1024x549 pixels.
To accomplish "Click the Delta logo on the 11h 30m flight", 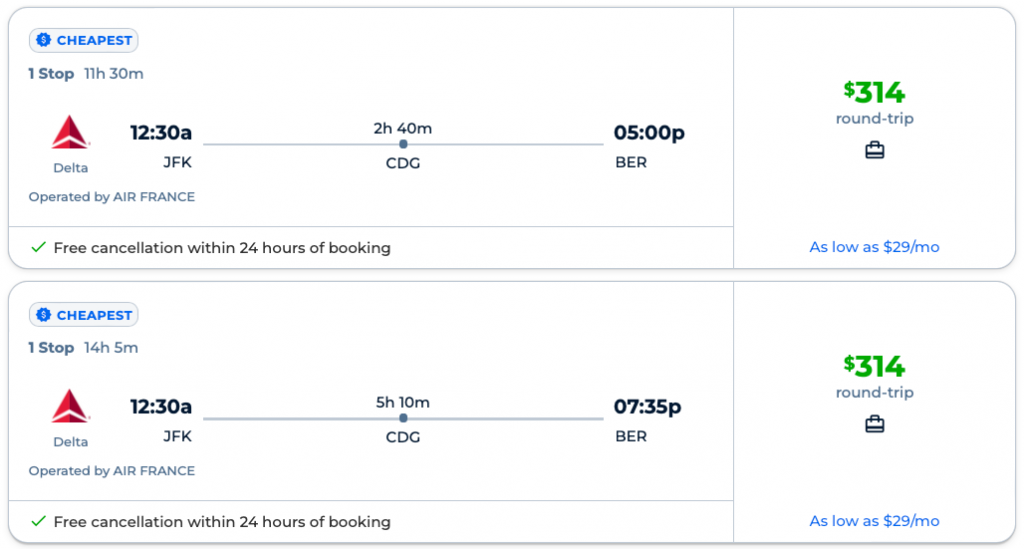I will 70,133.
